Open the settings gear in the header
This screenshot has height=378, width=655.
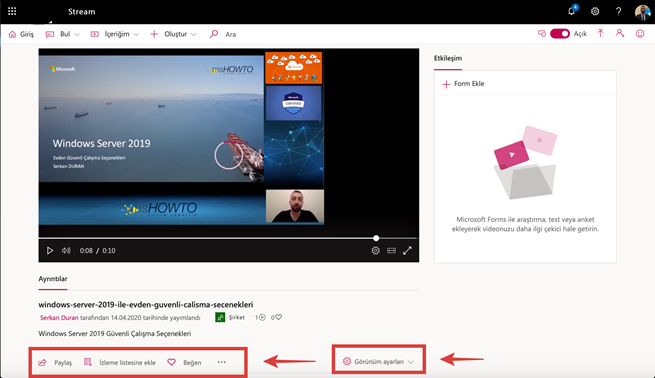595,11
